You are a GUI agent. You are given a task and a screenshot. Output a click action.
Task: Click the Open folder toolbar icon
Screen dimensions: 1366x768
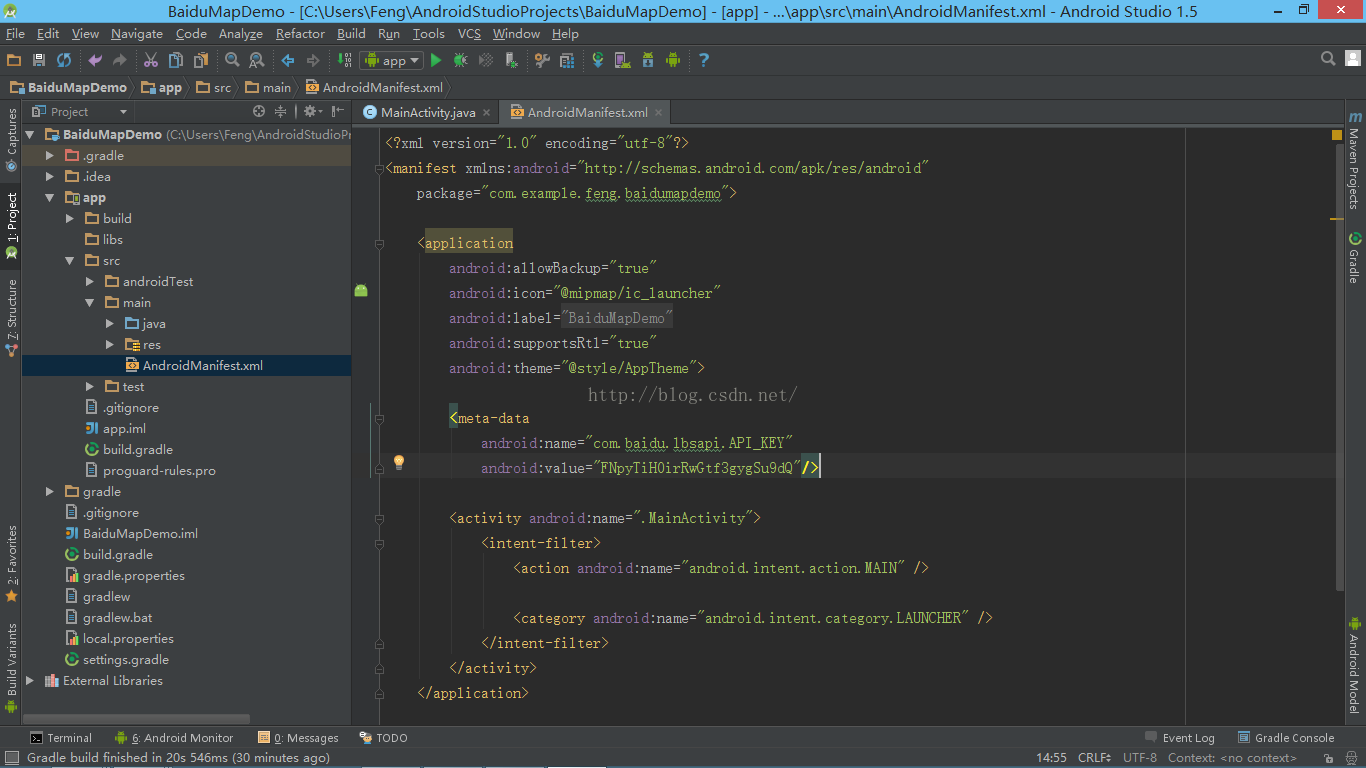(14, 60)
